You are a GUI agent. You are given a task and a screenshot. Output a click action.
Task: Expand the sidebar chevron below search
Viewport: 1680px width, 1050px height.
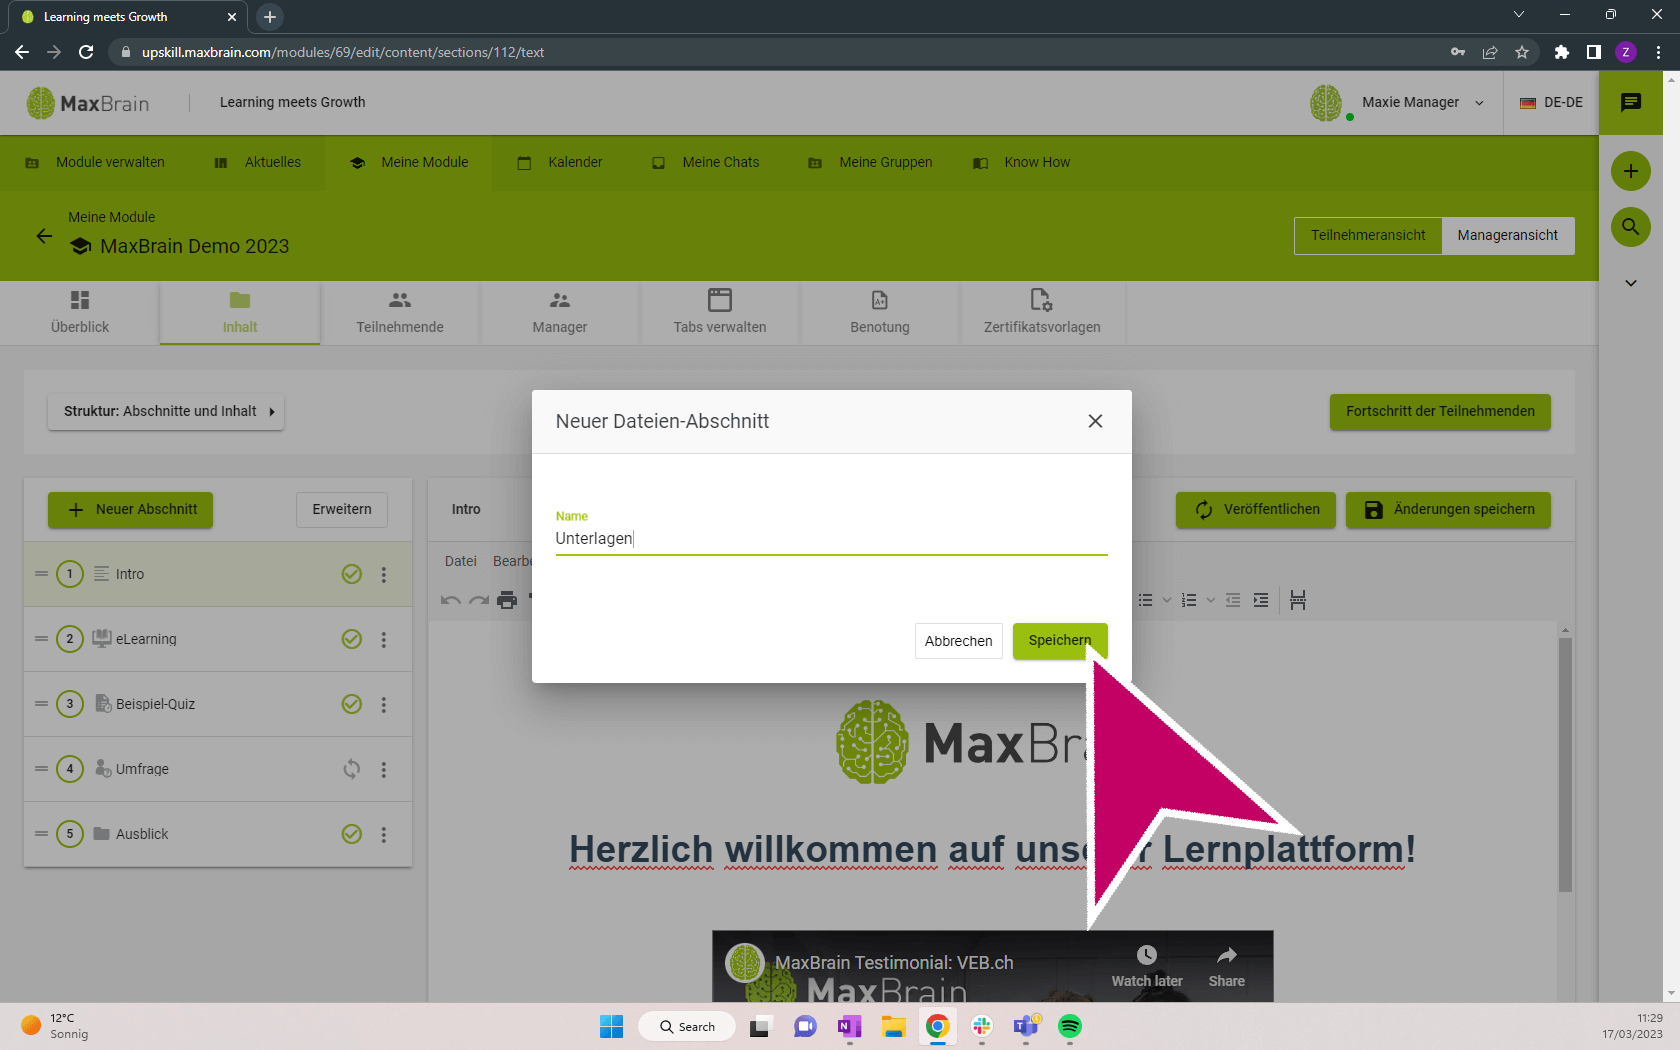(1631, 283)
